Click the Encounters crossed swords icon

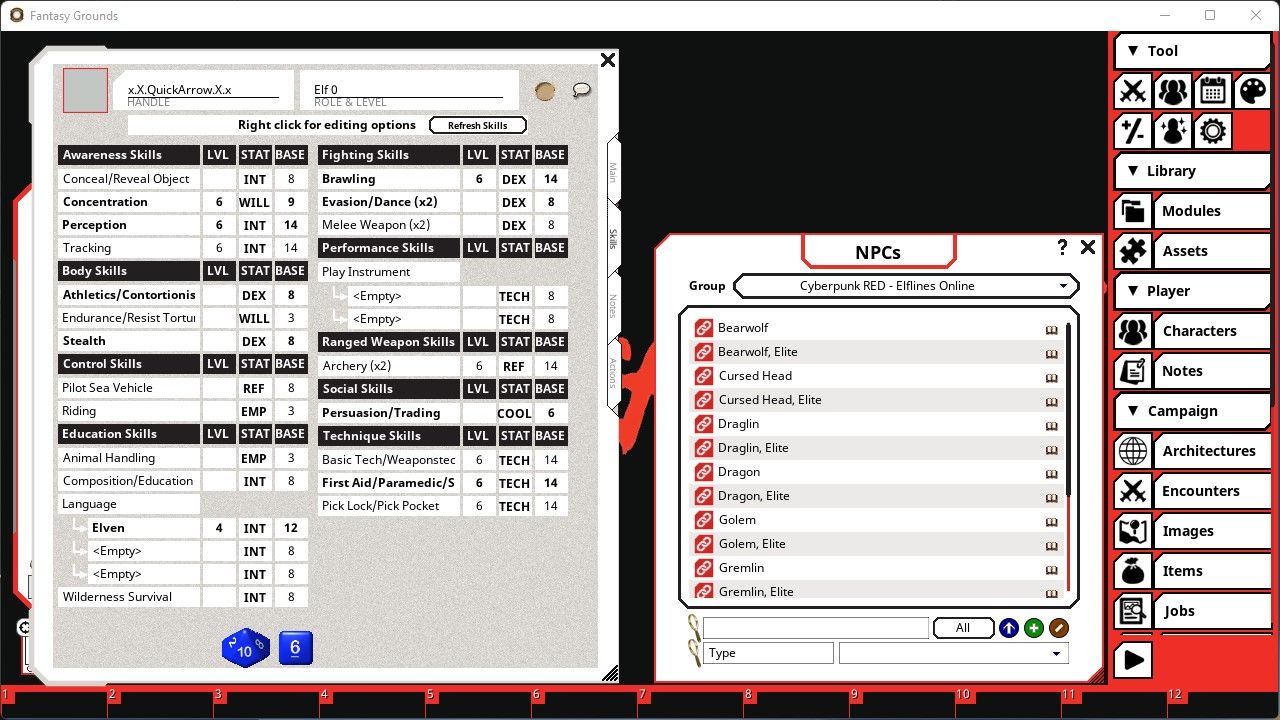coord(1132,491)
